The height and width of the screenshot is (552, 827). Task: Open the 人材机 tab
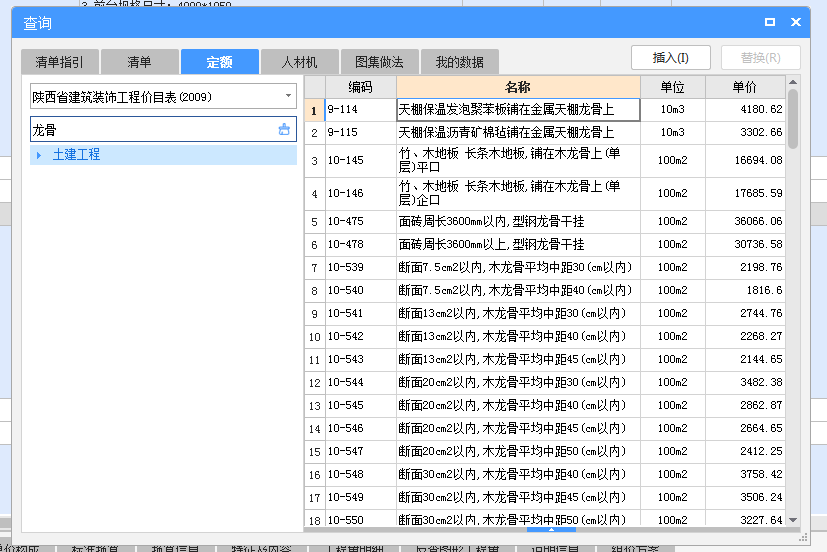pyautogui.click(x=300, y=62)
